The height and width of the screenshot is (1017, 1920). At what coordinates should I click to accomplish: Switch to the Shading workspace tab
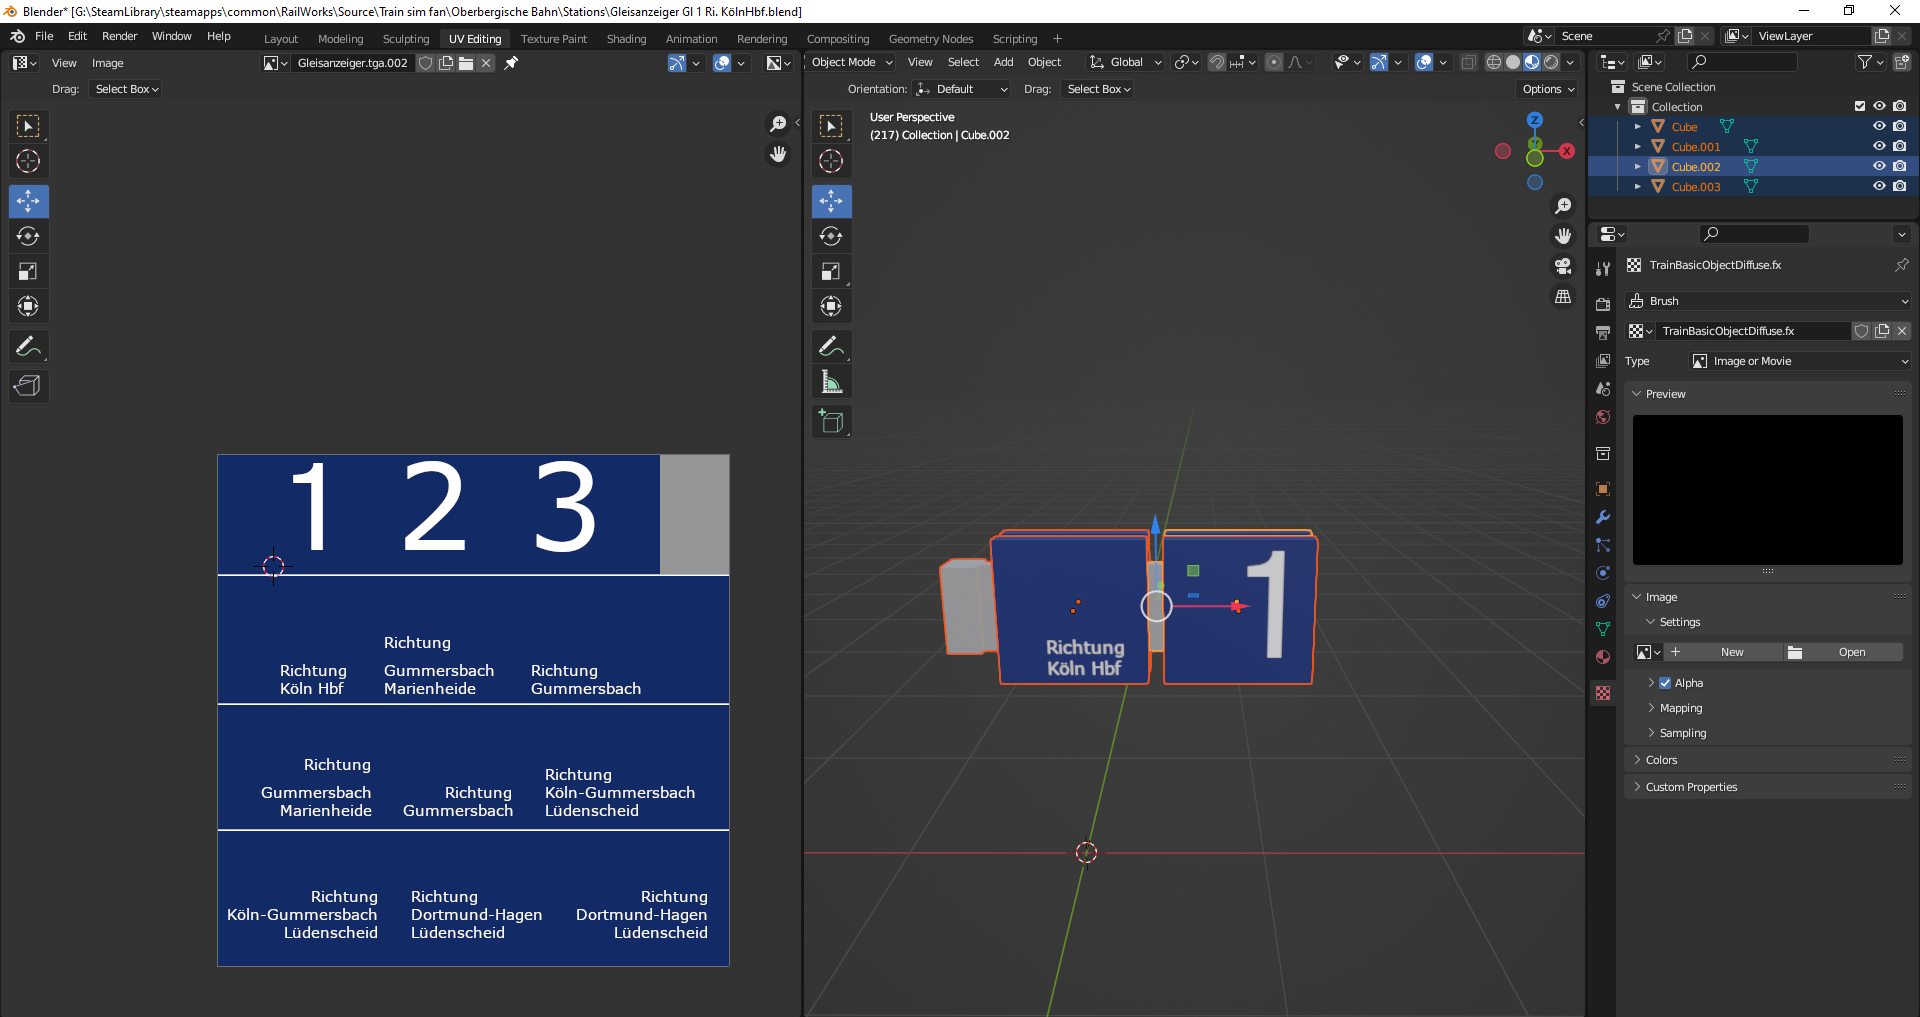pyautogui.click(x=626, y=39)
